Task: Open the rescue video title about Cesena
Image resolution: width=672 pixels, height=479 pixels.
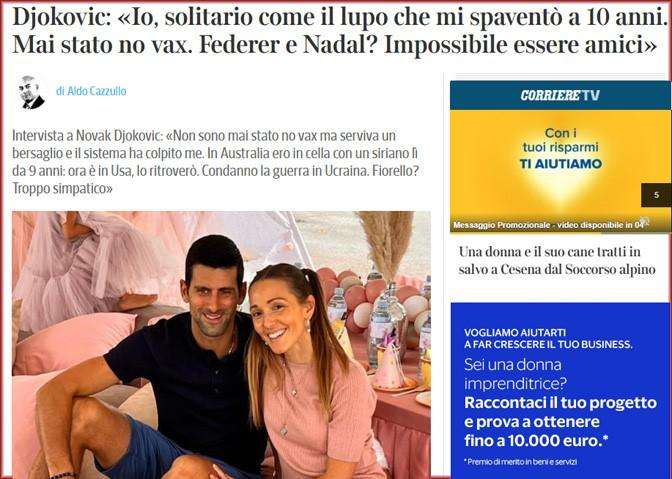Action: click(557, 260)
